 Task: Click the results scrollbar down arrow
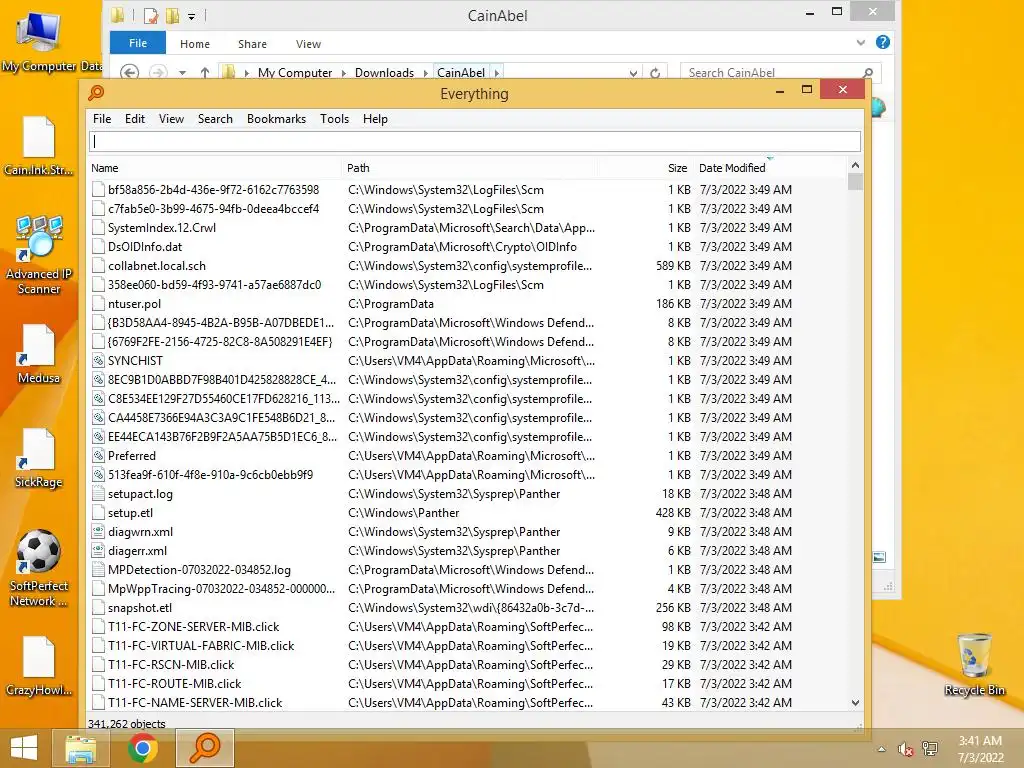(x=856, y=703)
